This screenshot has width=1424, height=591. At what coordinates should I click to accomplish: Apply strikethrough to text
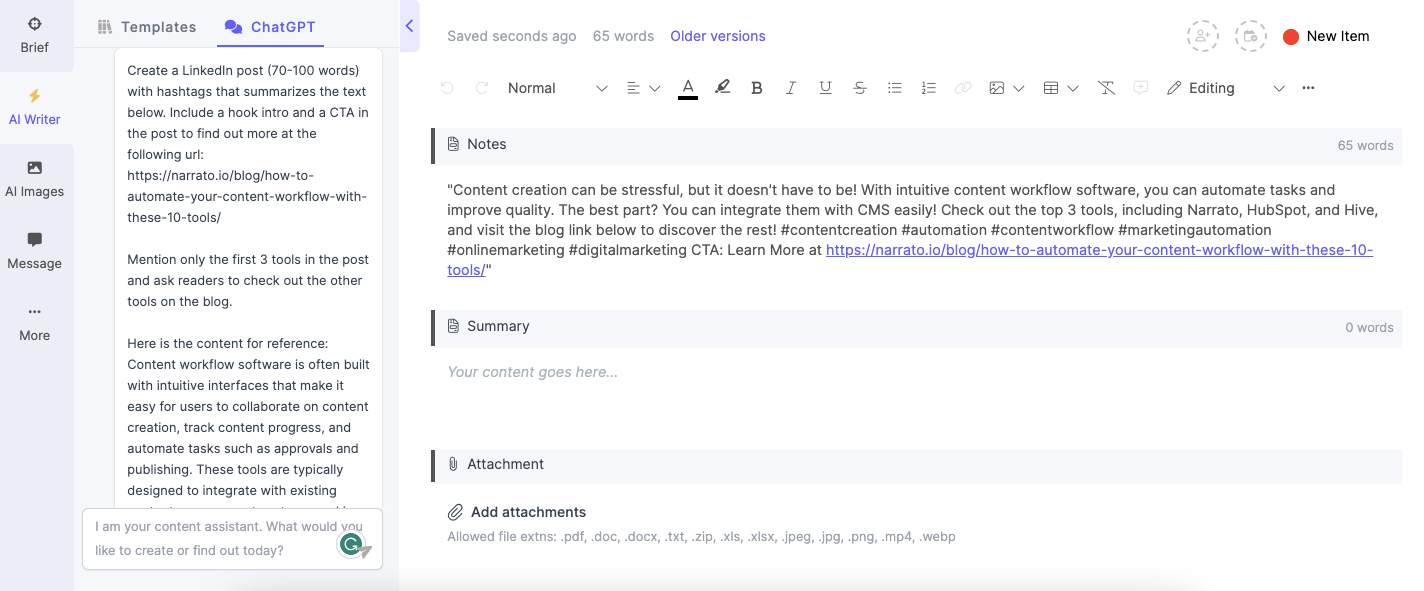click(859, 88)
